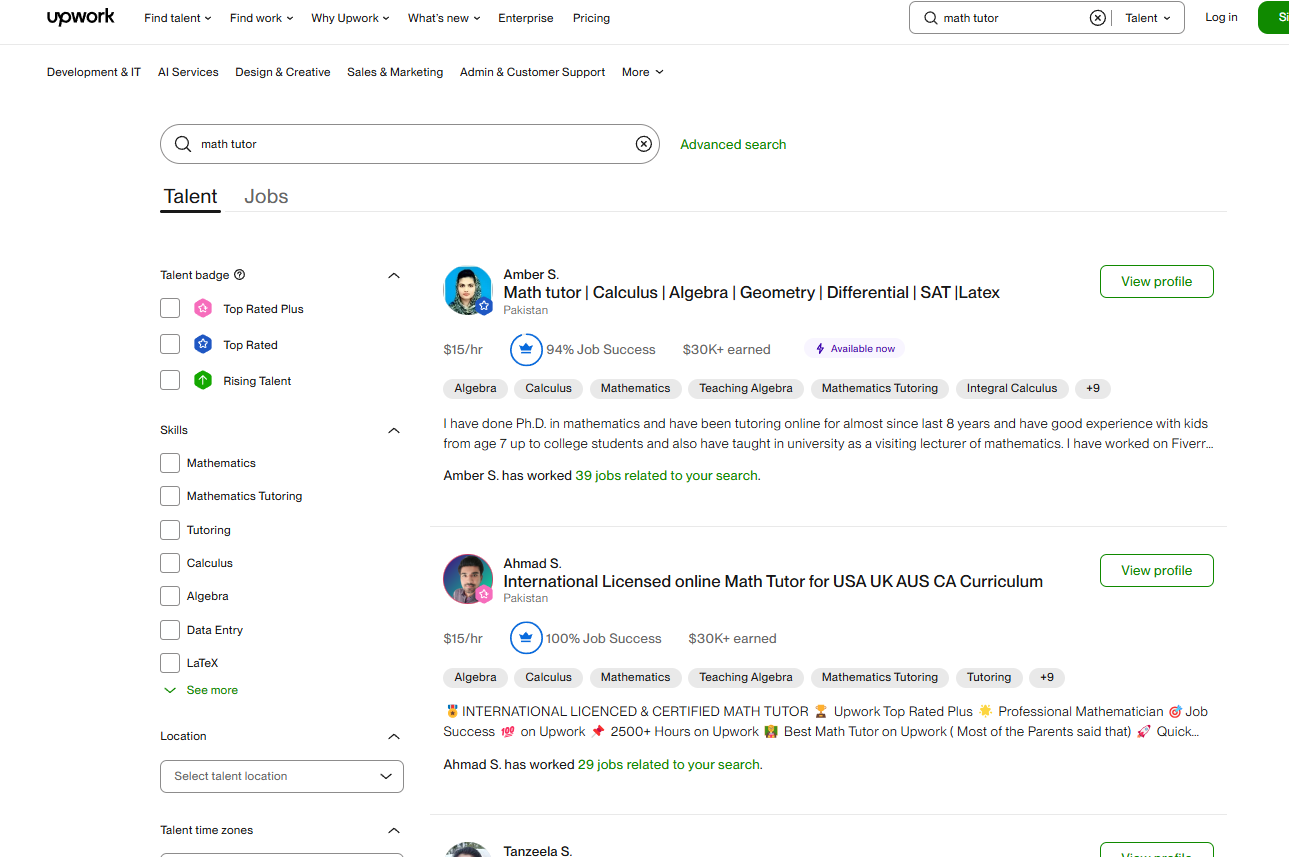Screen dimensions: 1289x857
Task: Open Amber S. Math tutor title link
Action: click(x=752, y=292)
